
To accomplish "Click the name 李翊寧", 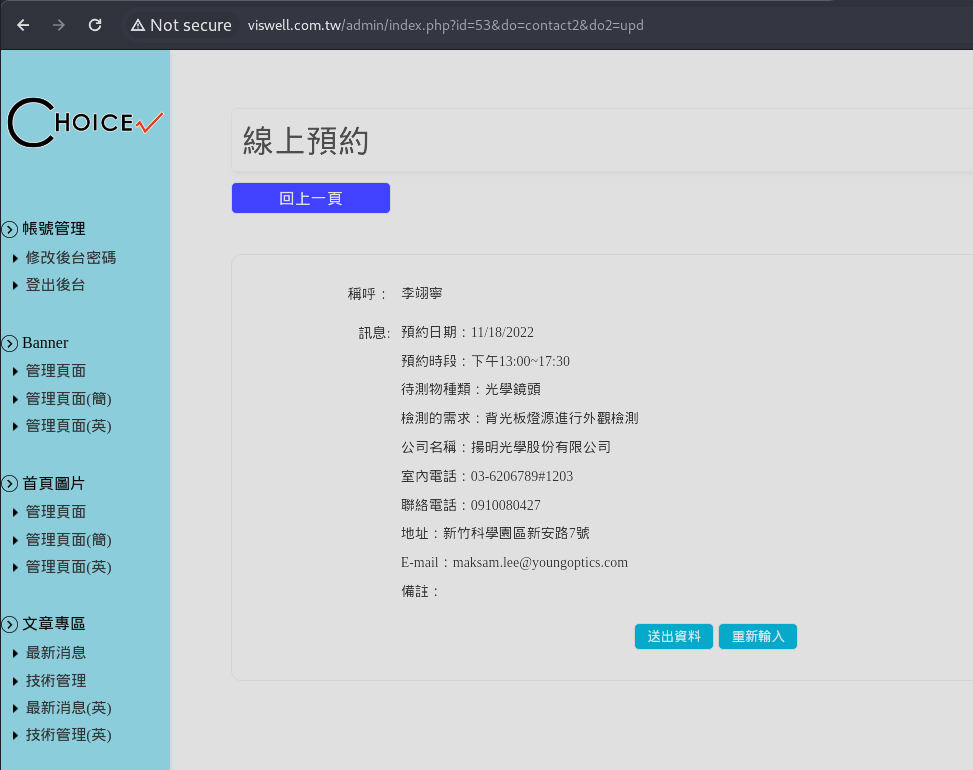I will pos(421,293).
